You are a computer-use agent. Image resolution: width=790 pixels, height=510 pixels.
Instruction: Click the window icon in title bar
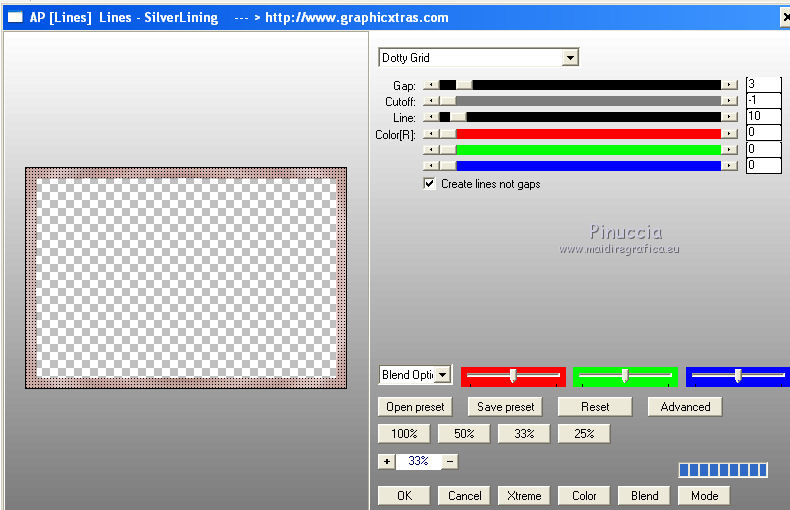point(15,17)
